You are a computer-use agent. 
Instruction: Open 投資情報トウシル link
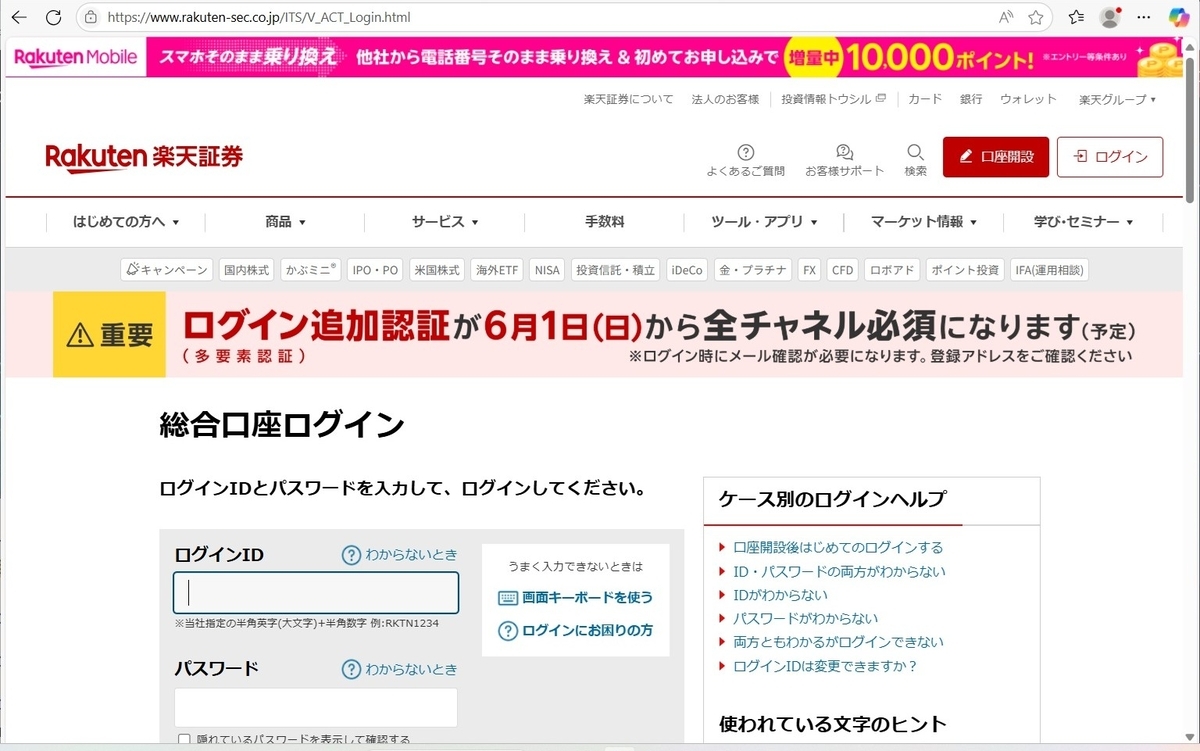(834, 99)
